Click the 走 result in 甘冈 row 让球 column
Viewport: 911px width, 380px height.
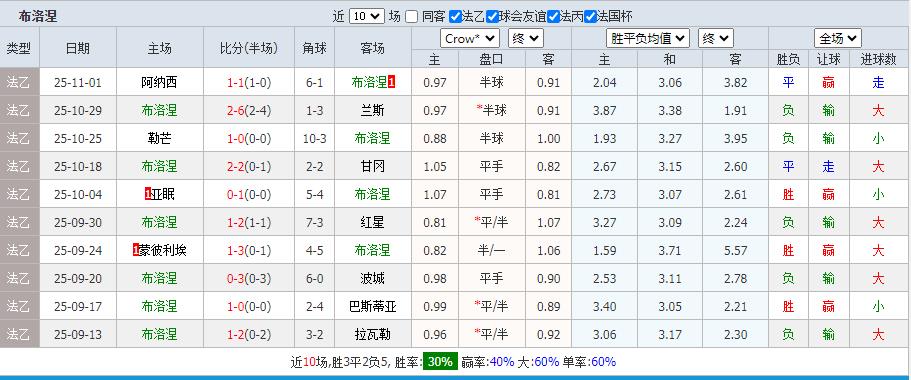coord(828,166)
